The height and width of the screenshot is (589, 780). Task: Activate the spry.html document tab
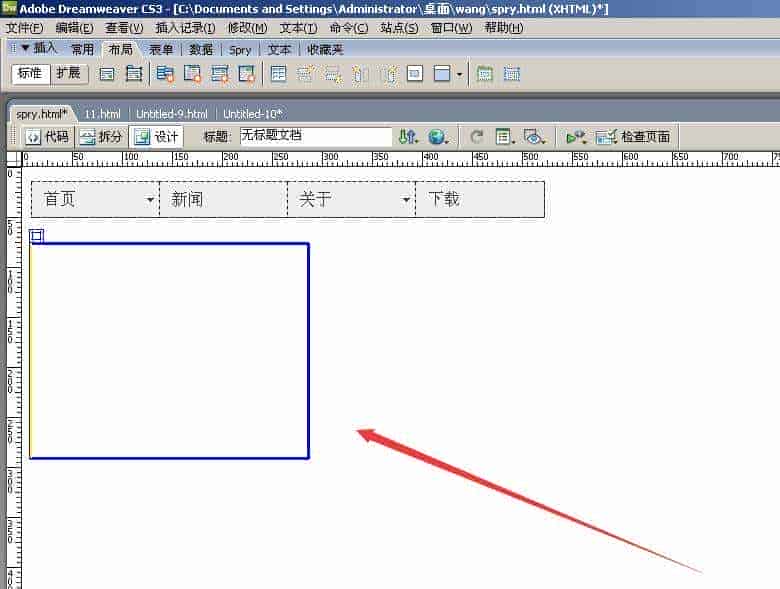[x=41, y=114]
